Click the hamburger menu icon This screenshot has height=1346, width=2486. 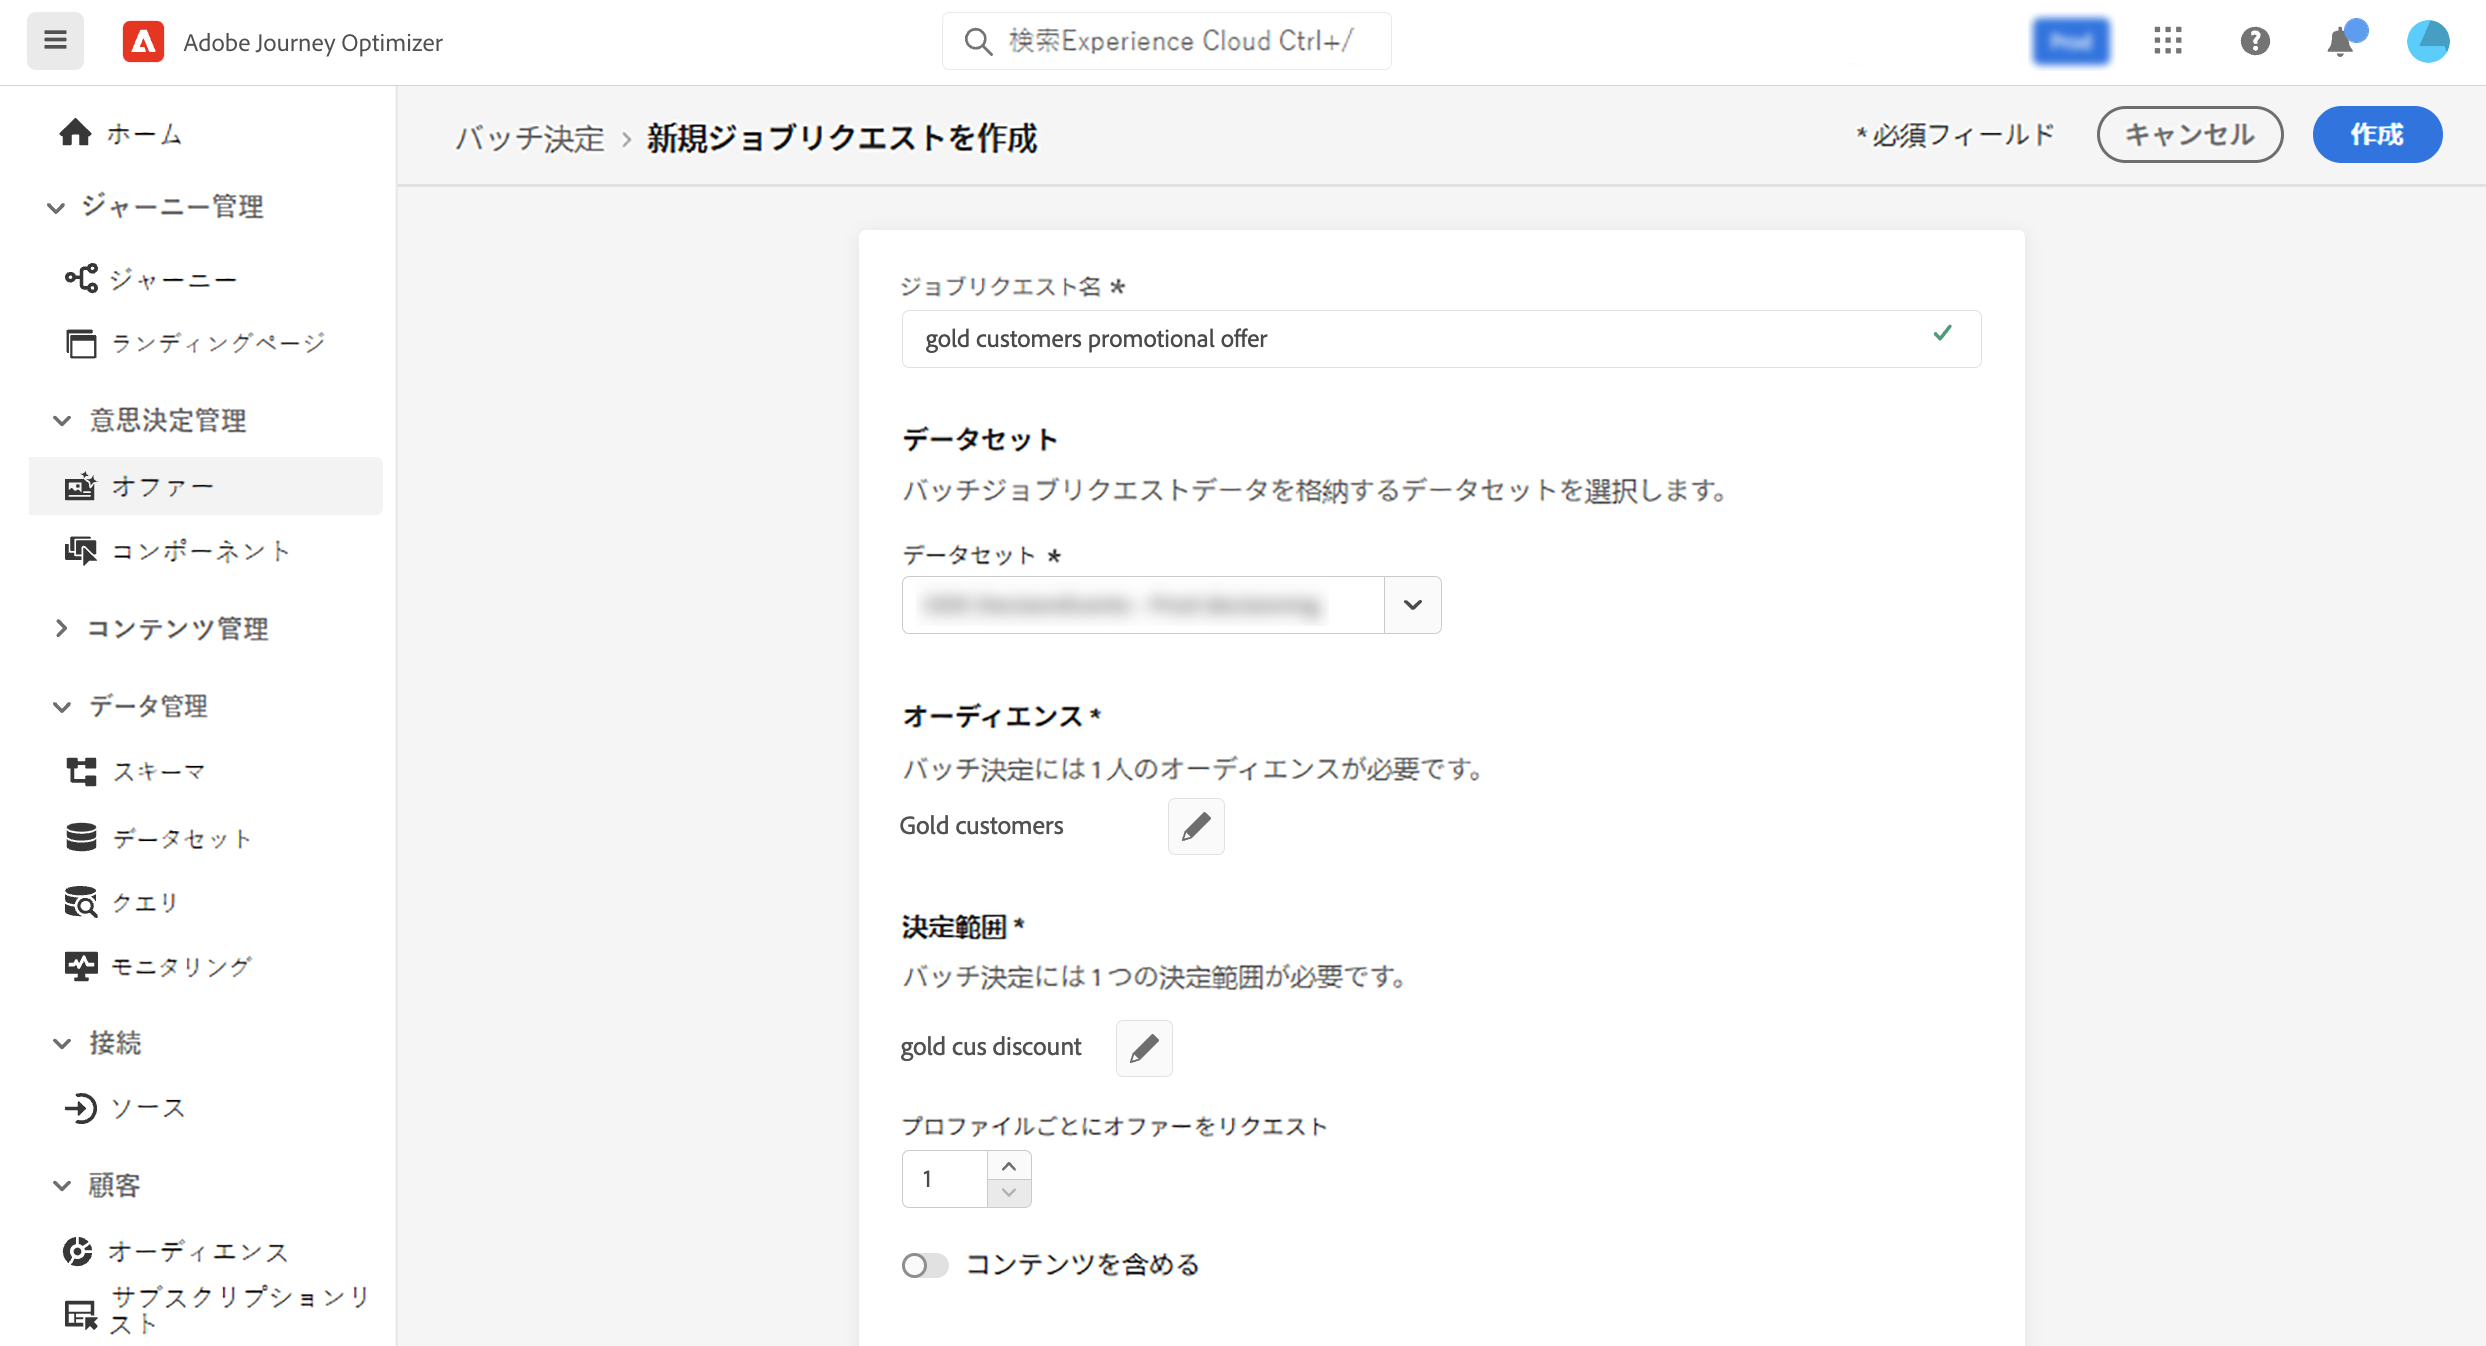pyautogui.click(x=55, y=41)
